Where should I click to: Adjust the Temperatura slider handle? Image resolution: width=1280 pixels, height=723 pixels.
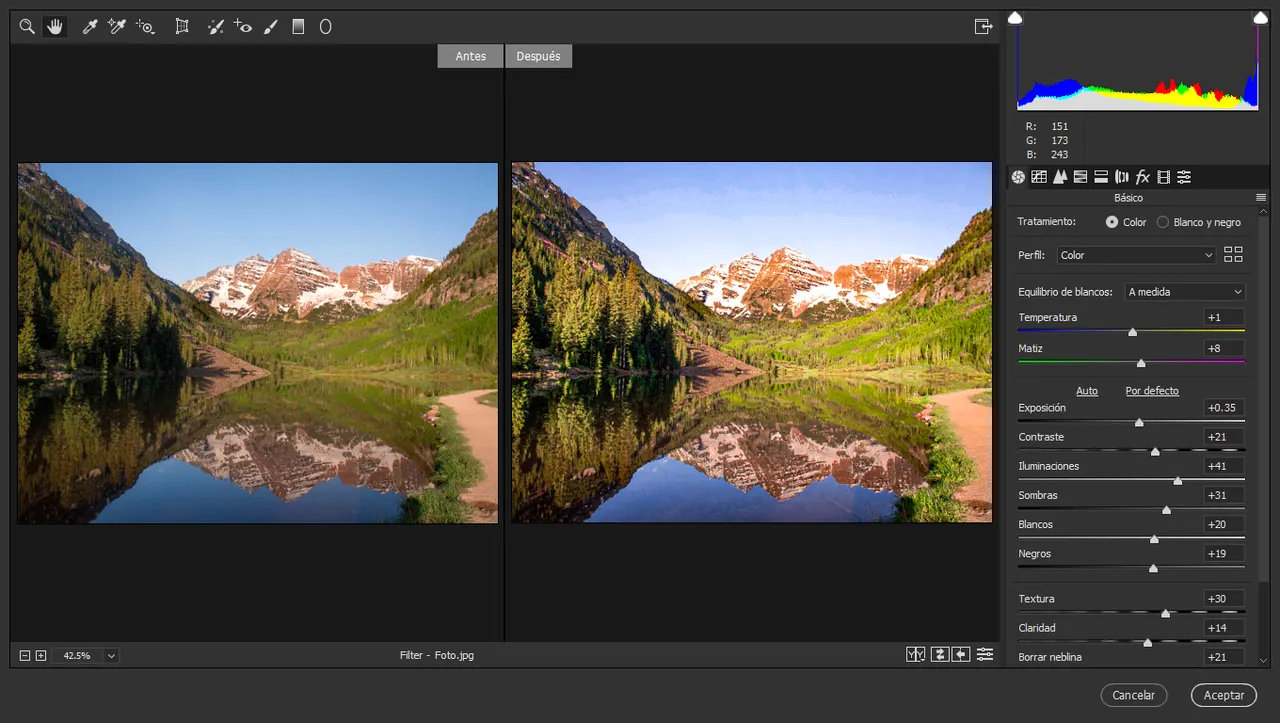coord(1133,332)
